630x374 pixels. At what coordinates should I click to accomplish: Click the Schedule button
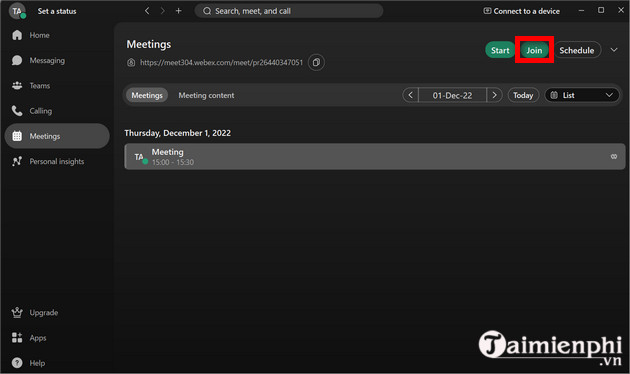(x=577, y=50)
